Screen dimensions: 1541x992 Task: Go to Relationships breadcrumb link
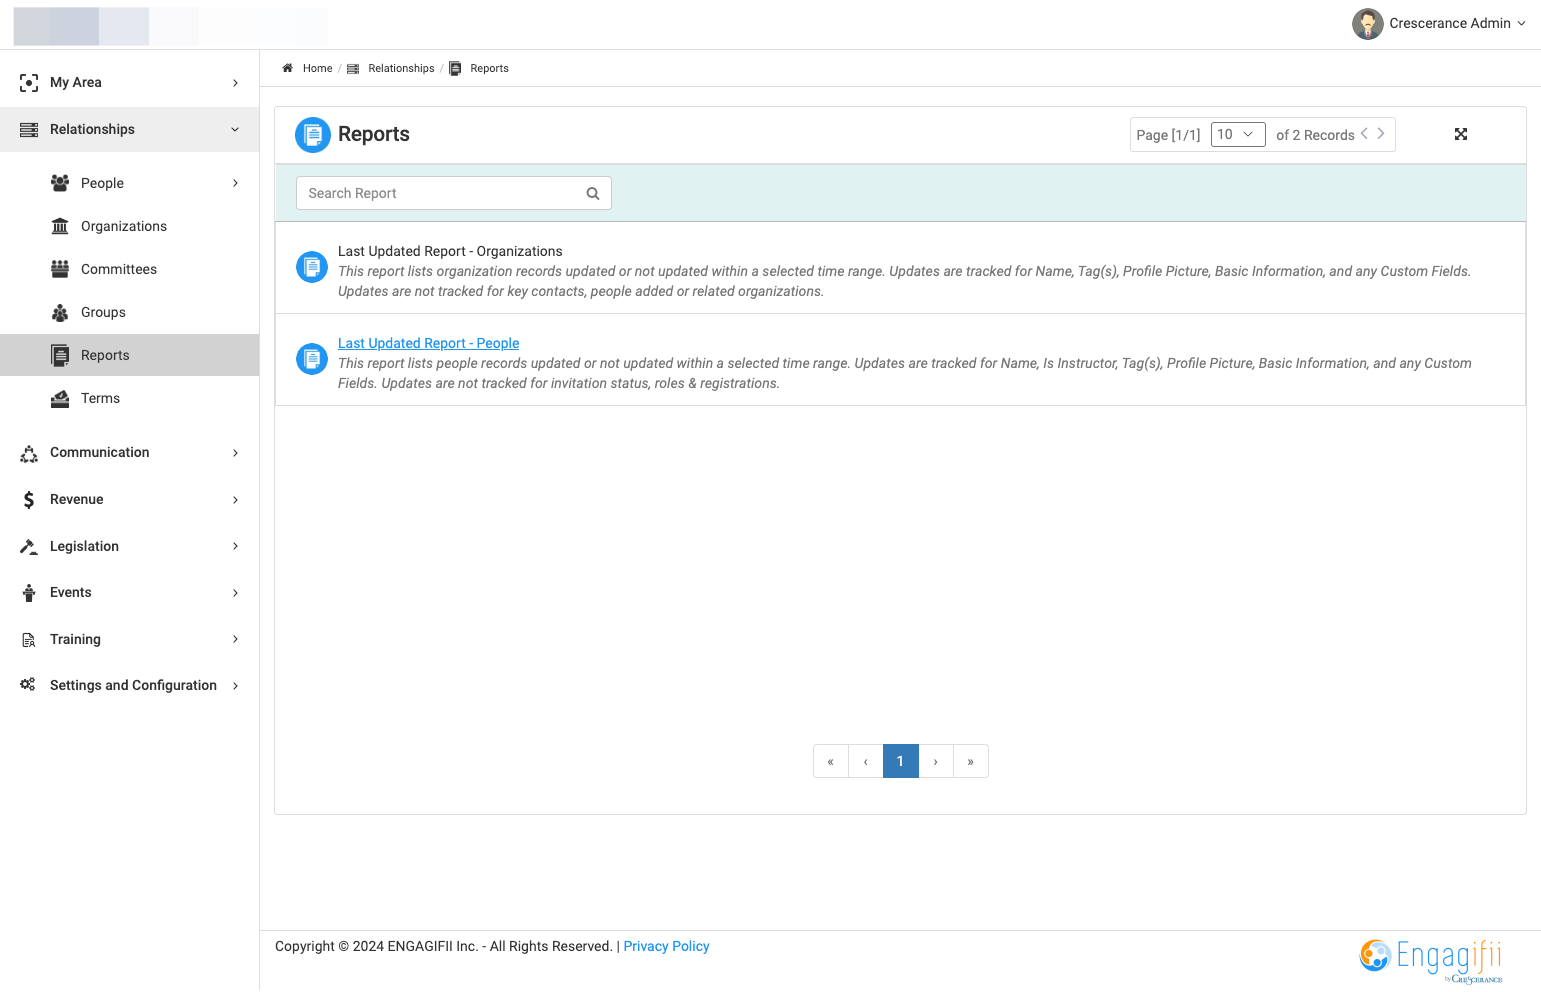pyautogui.click(x=401, y=68)
